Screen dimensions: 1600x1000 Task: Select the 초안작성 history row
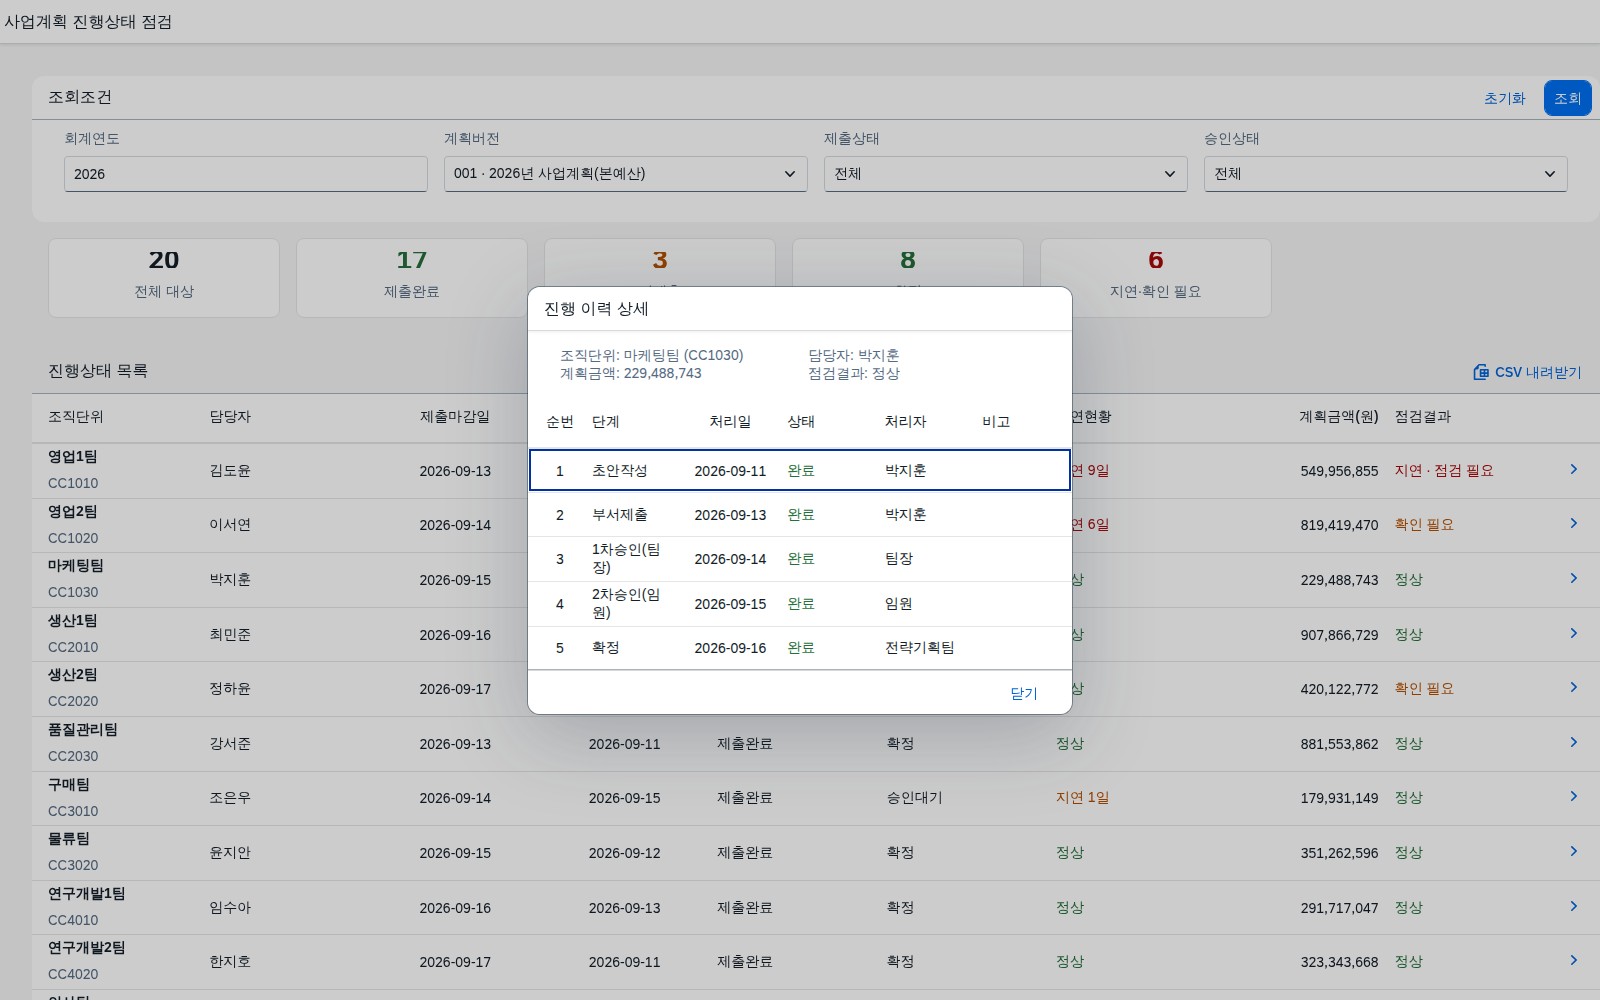tap(800, 470)
